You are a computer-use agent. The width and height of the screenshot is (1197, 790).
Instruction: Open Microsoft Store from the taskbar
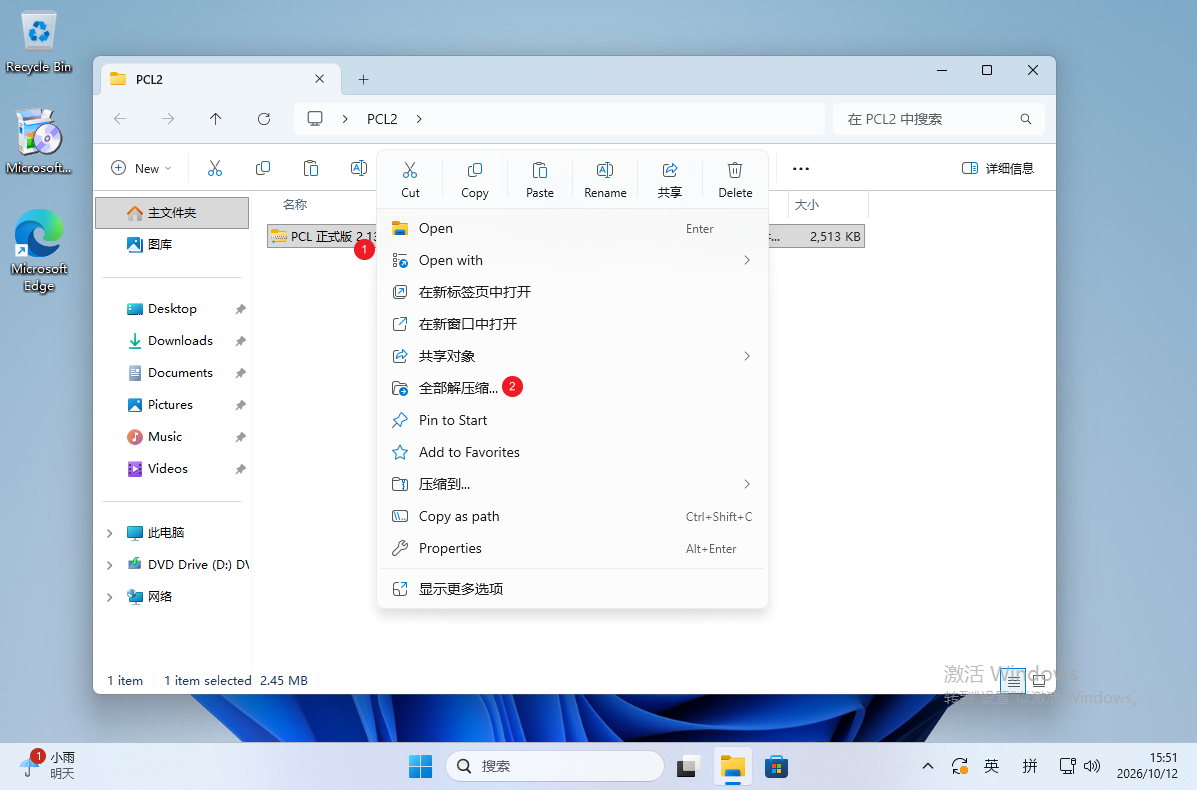pos(776,766)
